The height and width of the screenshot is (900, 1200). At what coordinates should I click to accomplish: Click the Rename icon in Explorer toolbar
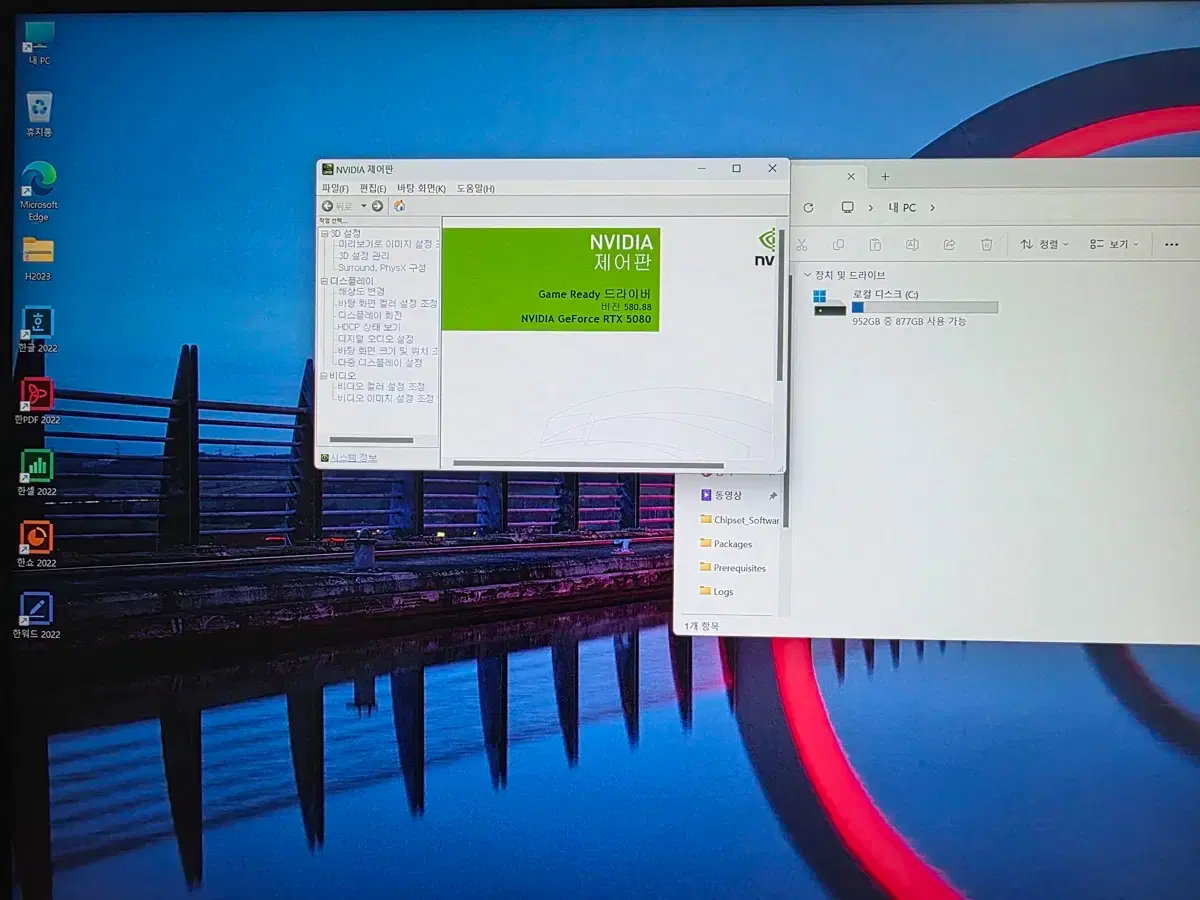click(912, 244)
